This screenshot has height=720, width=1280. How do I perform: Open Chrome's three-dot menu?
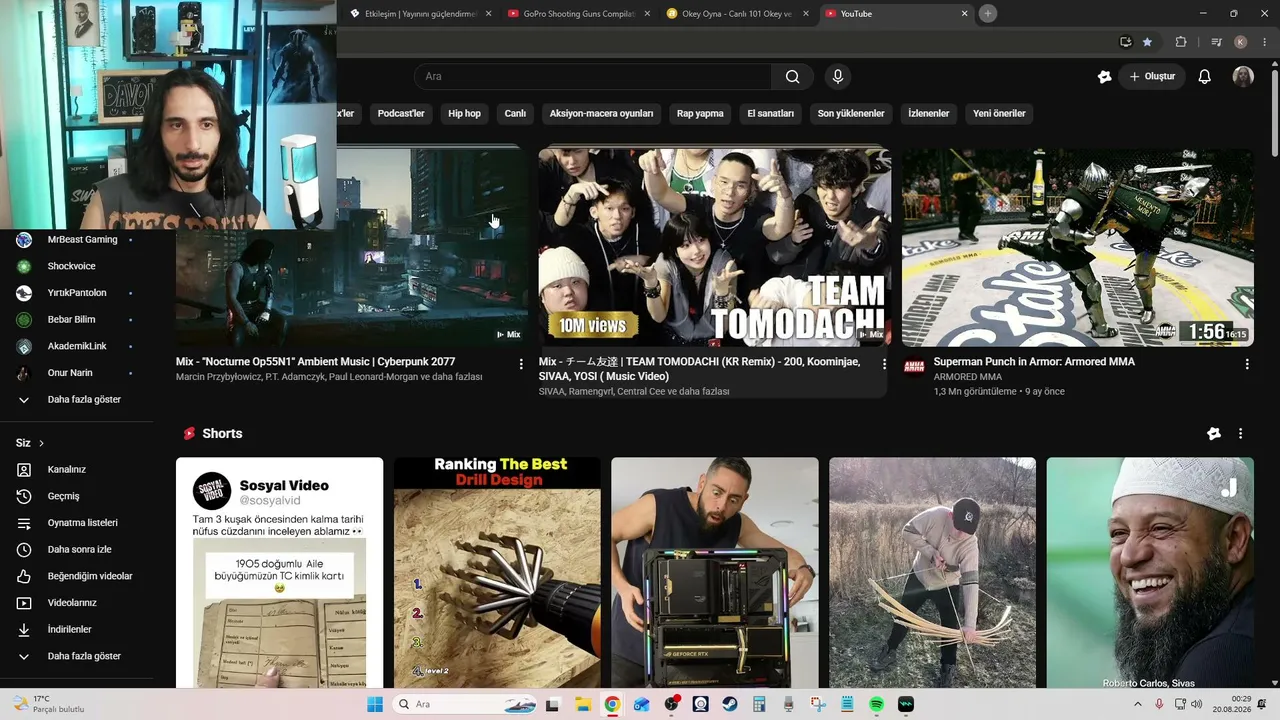click(x=1265, y=42)
